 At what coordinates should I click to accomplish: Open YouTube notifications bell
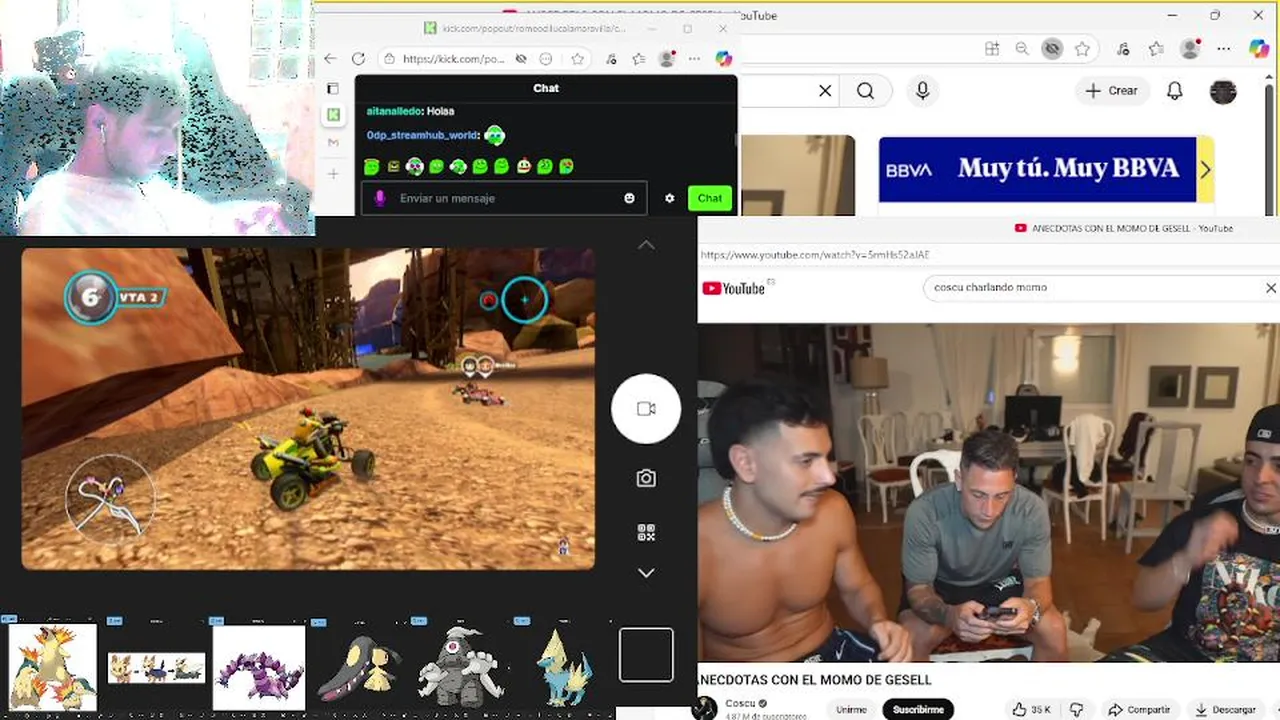click(1175, 91)
